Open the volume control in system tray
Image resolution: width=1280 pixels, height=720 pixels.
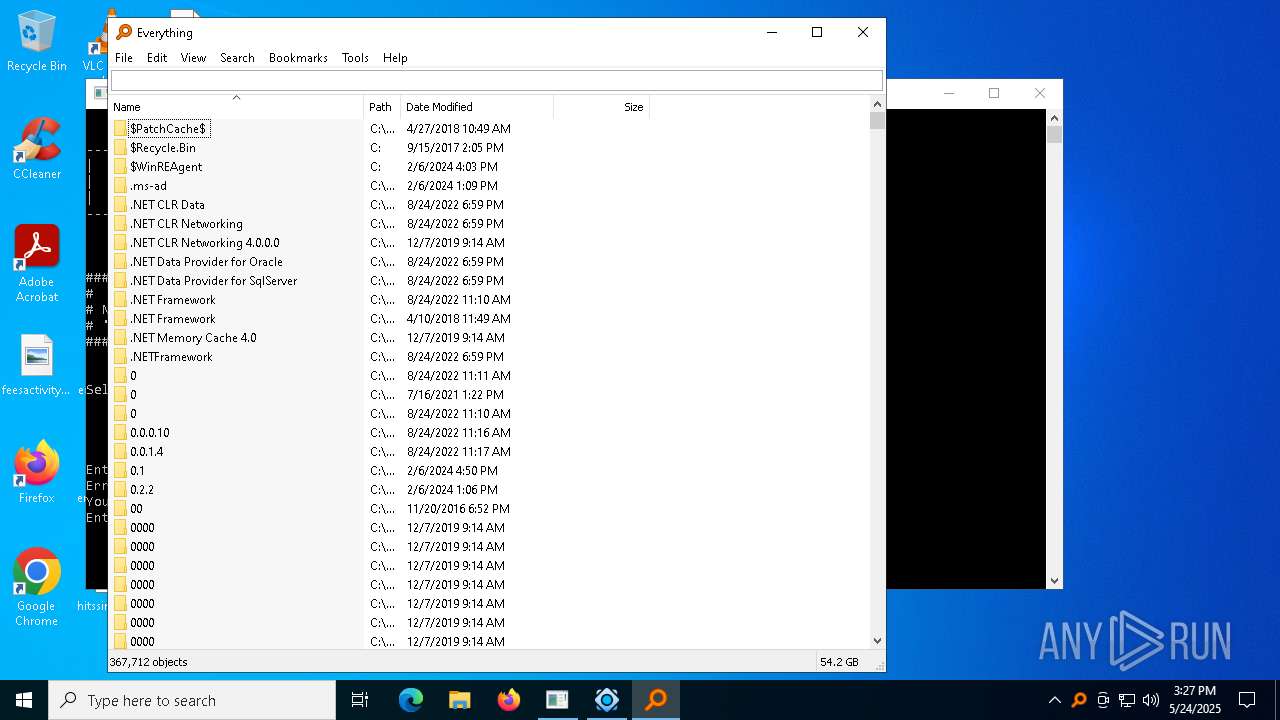(1150, 700)
